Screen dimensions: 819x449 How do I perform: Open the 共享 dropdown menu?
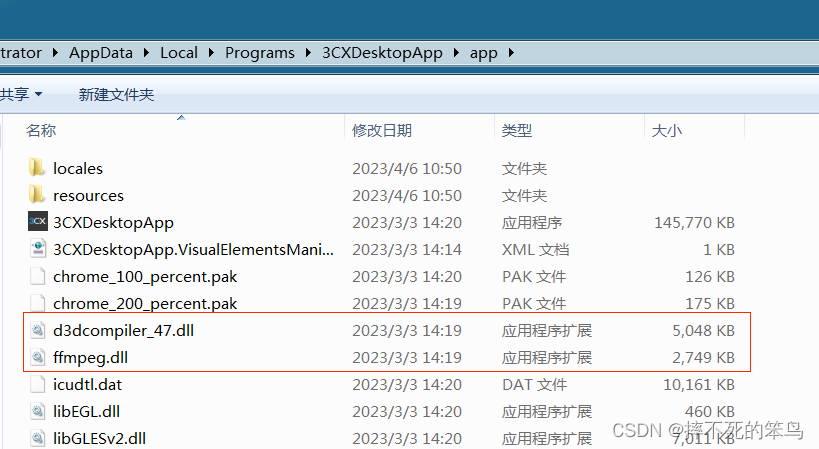(x=21, y=94)
